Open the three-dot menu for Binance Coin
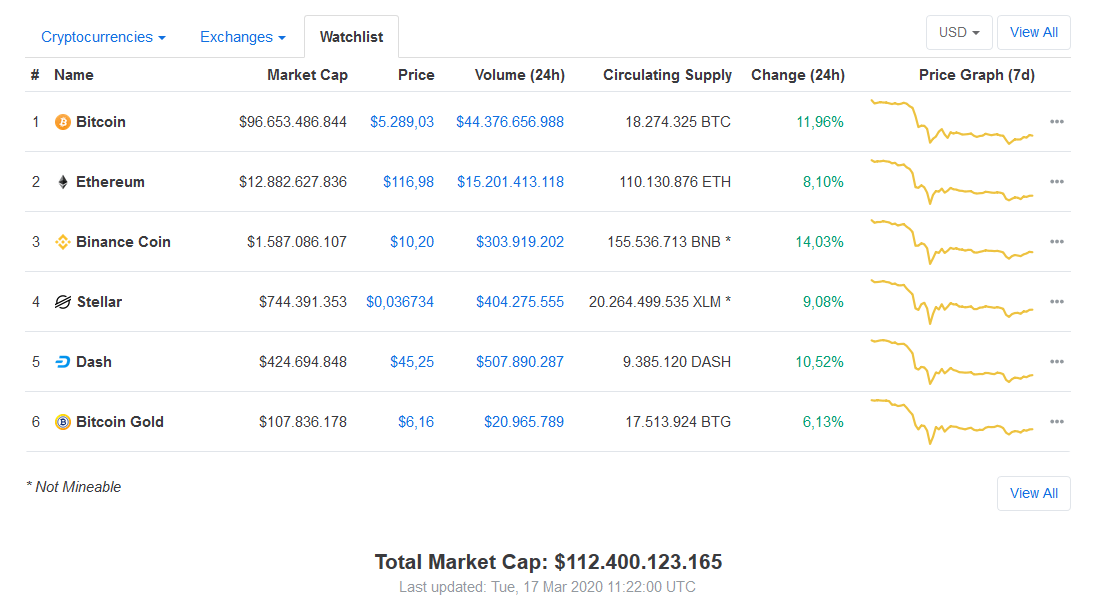This screenshot has width=1107, height=606. point(1056,242)
